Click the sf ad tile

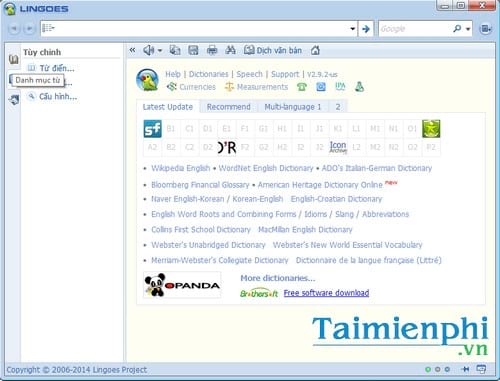click(153, 129)
